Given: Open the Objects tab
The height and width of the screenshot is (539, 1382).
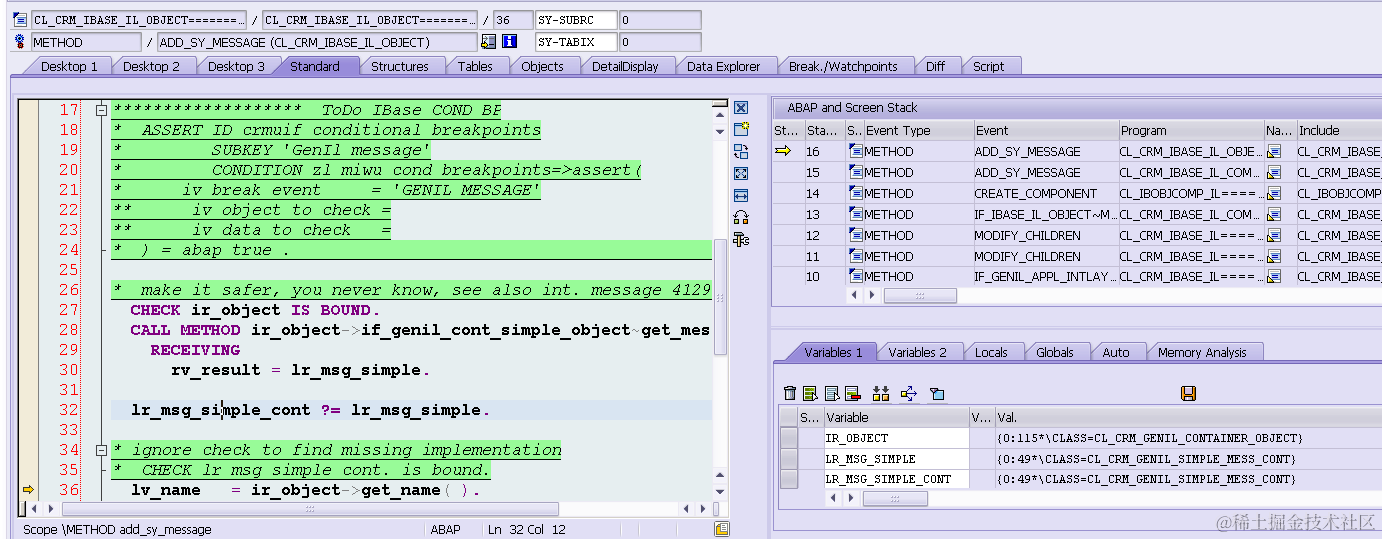Looking at the screenshot, I should tap(543, 66).
